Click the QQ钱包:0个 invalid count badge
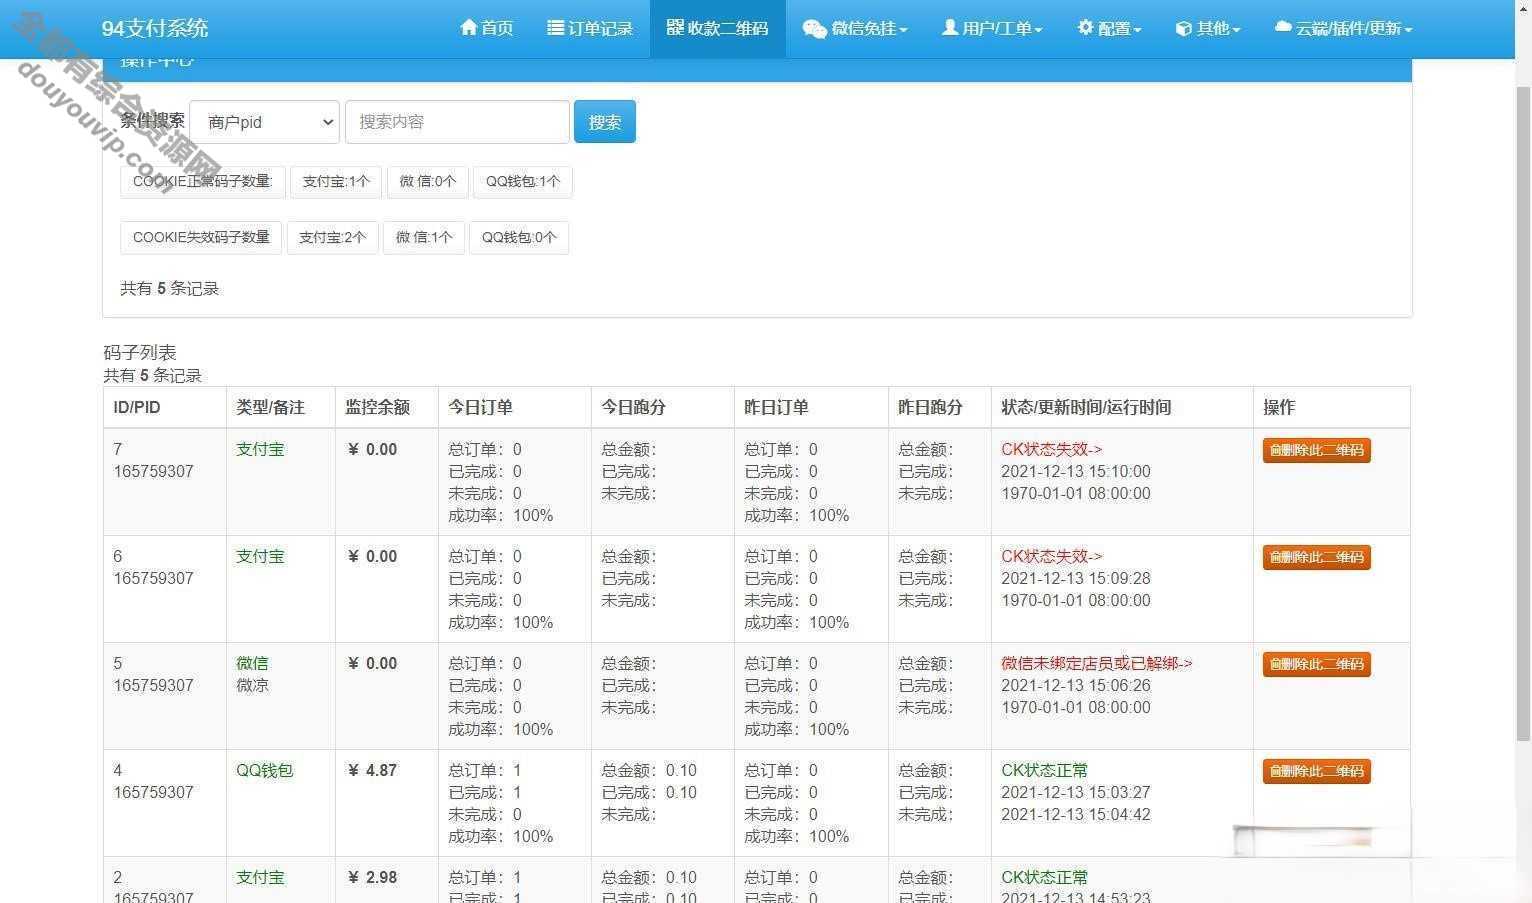 click(519, 237)
